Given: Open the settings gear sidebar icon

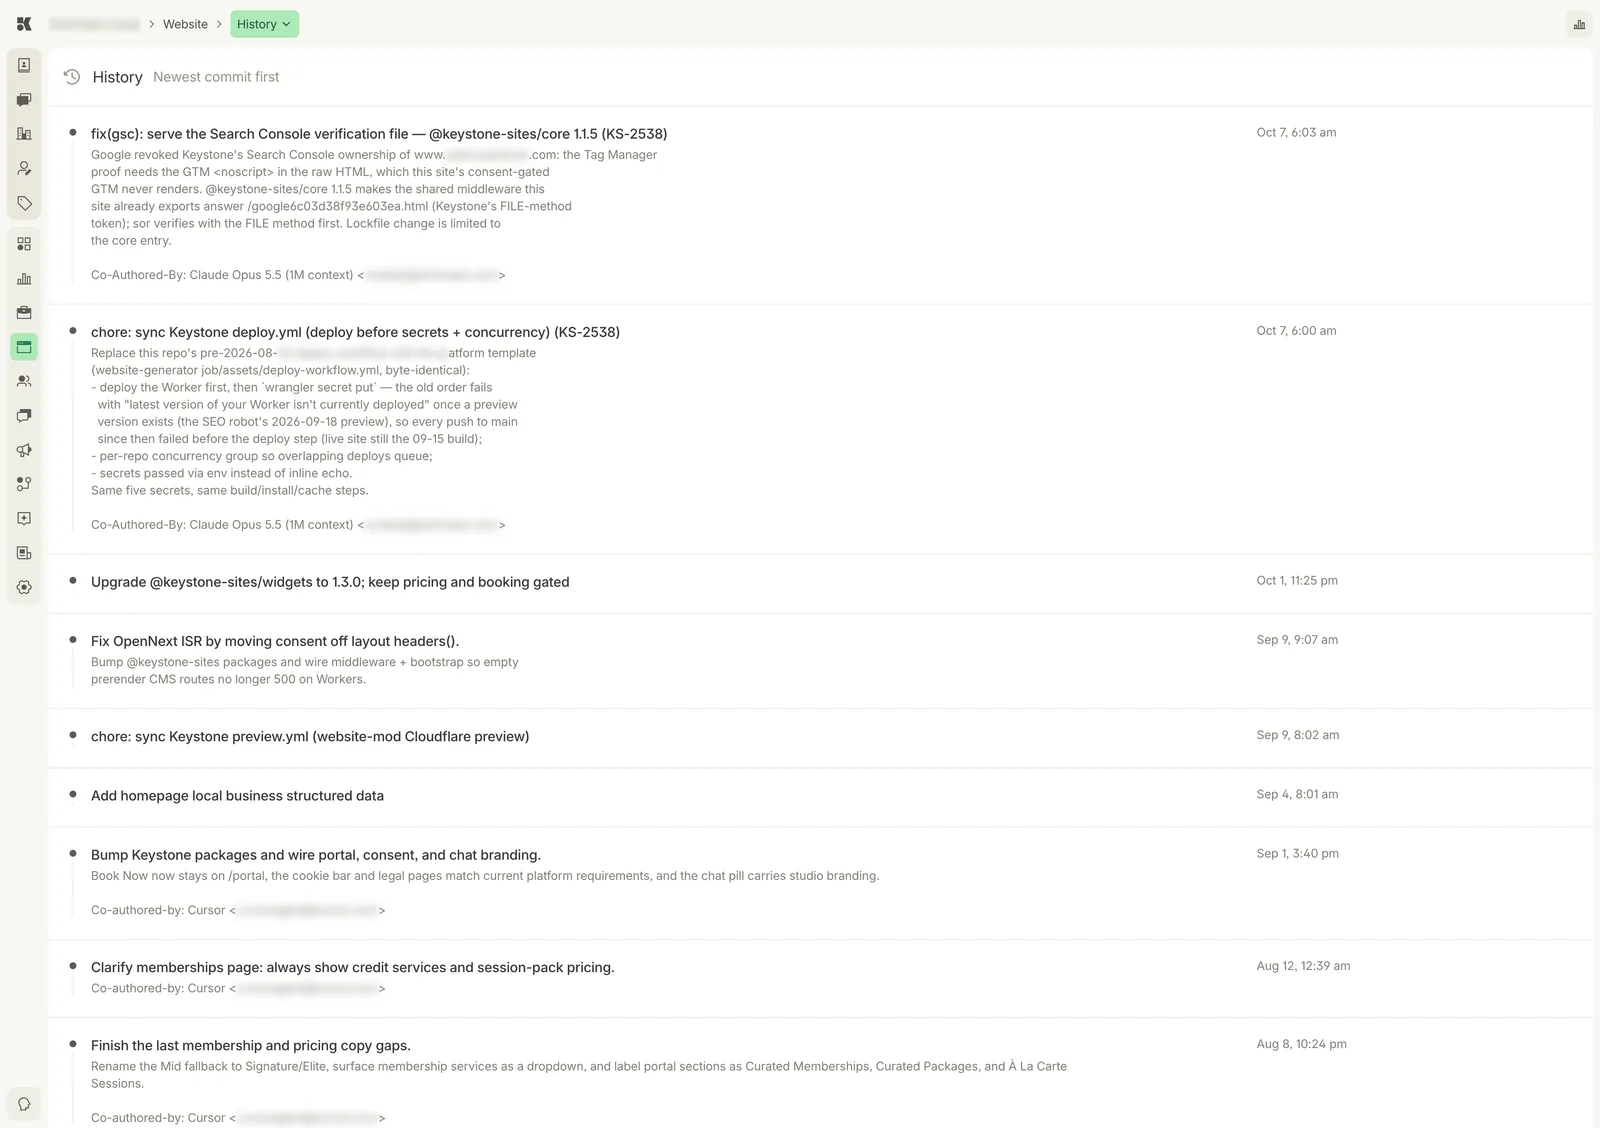Looking at the screenshot, I should (24, 587).
